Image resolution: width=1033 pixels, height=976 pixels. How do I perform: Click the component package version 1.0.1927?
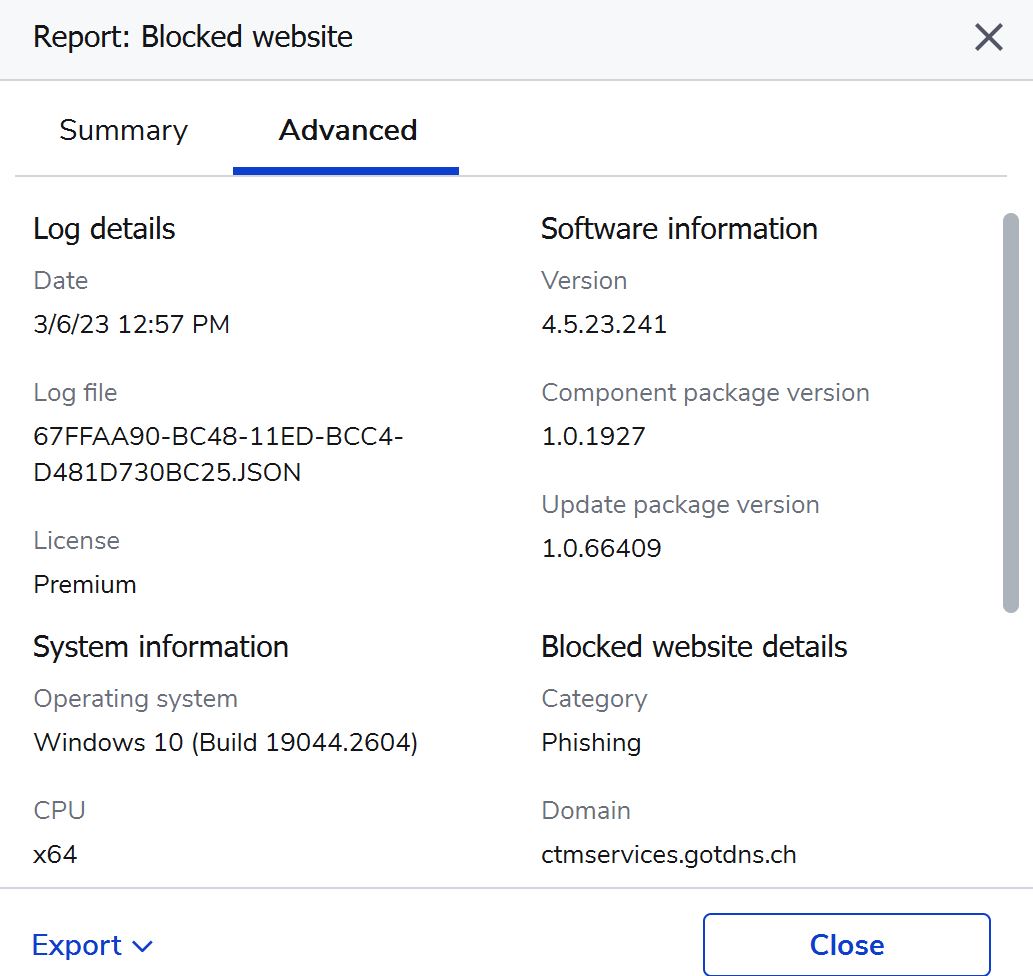593,437
